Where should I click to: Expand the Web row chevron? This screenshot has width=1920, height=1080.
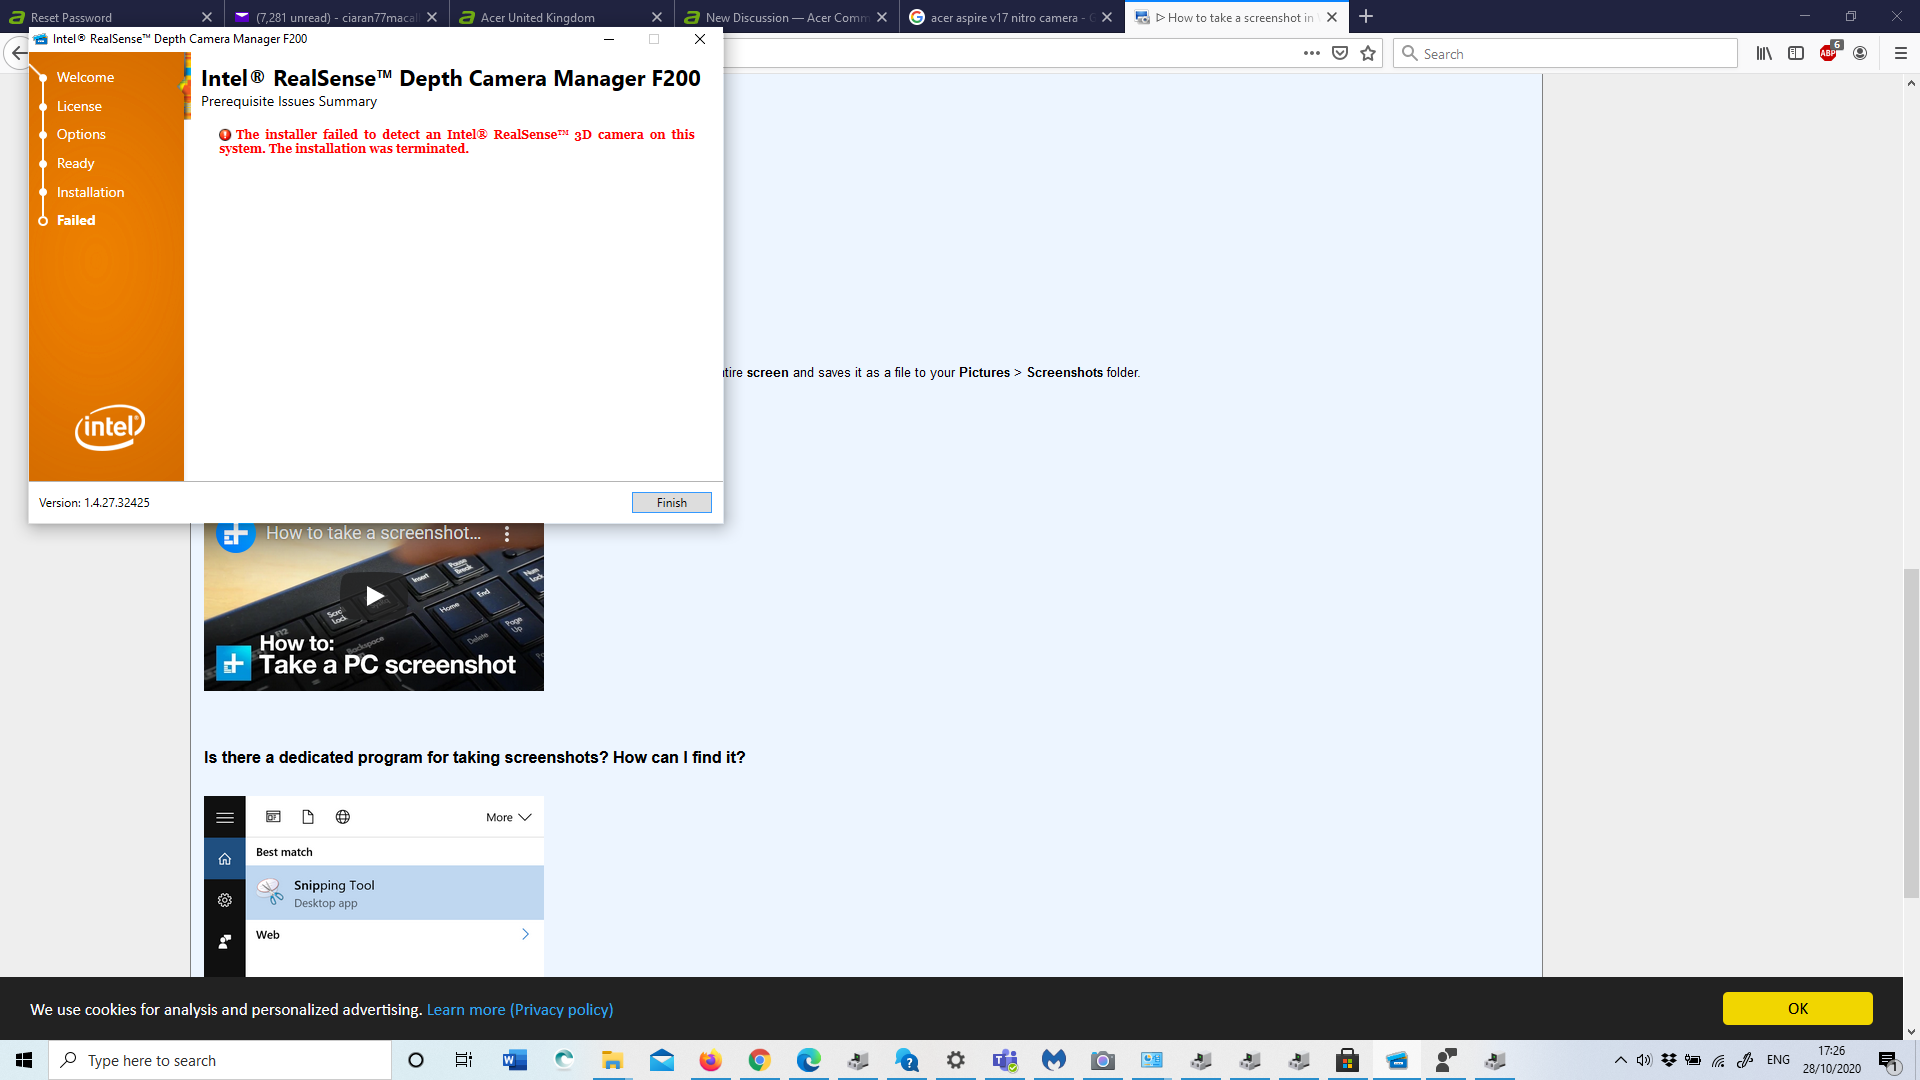(x=525, y=934)
